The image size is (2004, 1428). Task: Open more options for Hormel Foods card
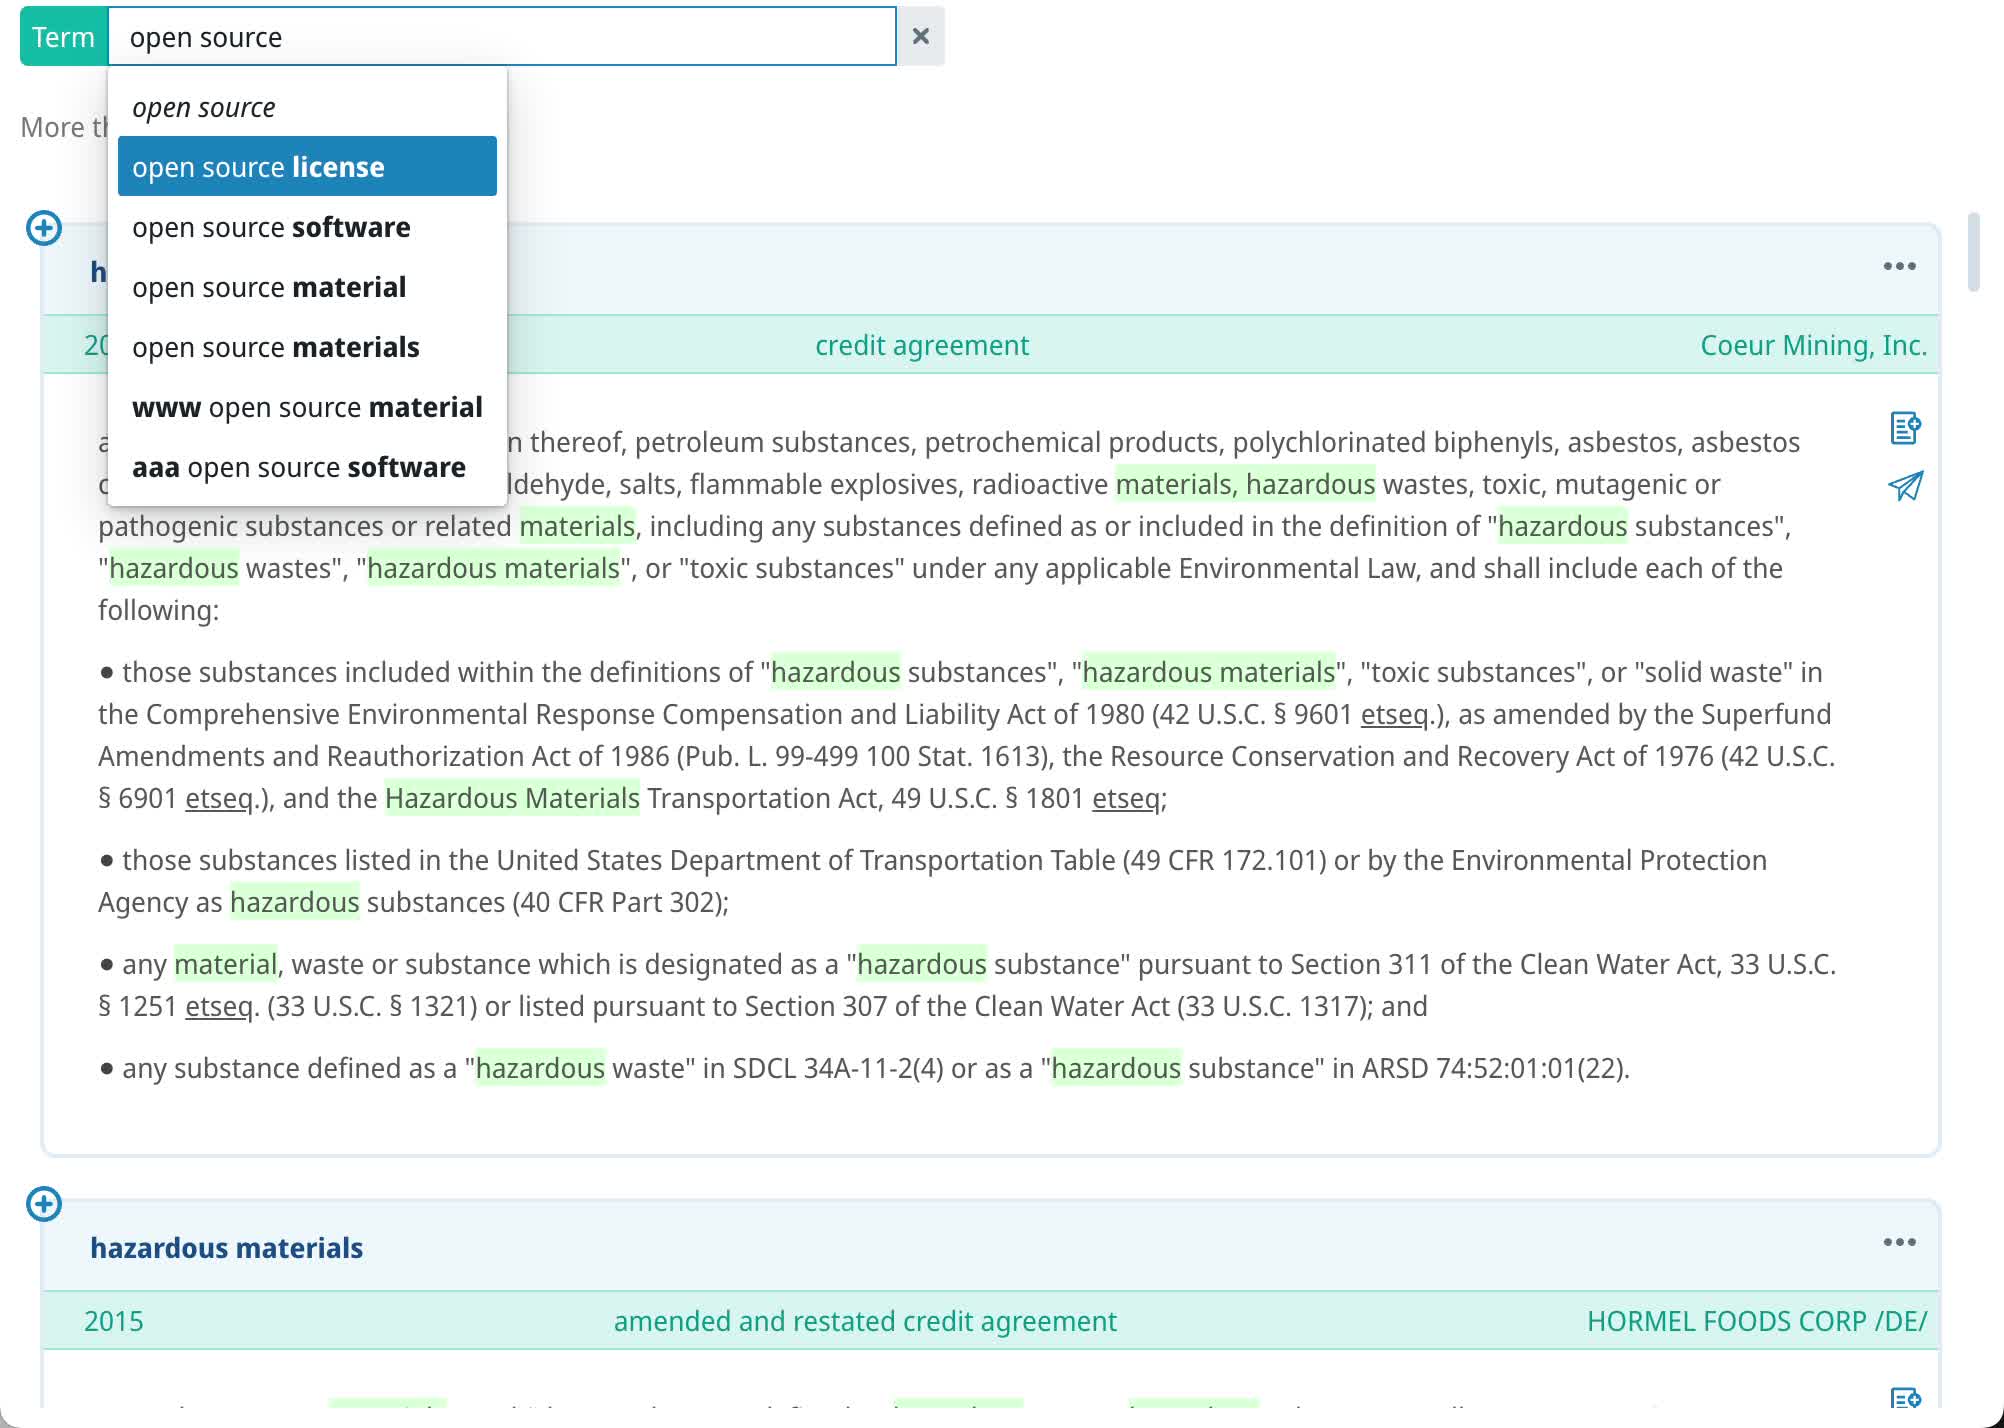[x=1899, y=1242]
